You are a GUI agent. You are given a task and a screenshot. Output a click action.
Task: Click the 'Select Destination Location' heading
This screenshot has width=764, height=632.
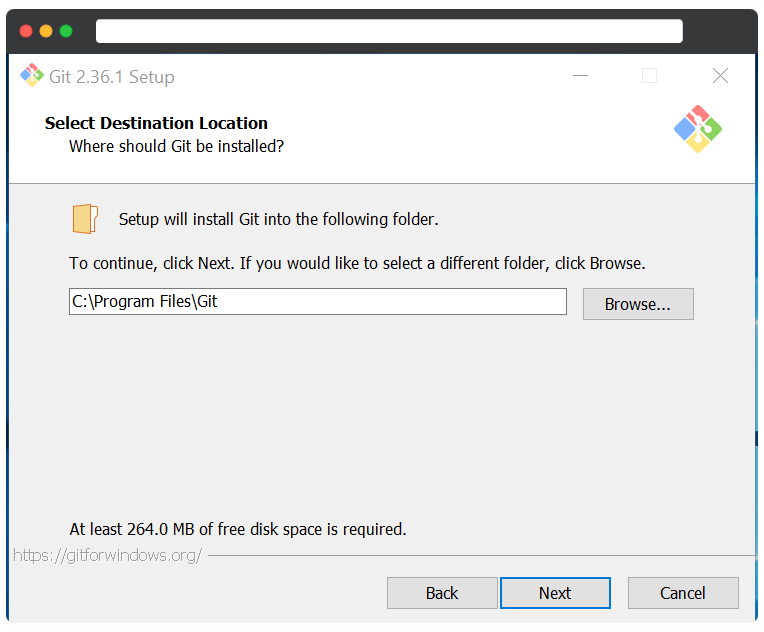pyautogui.click(x=156, y=123)
